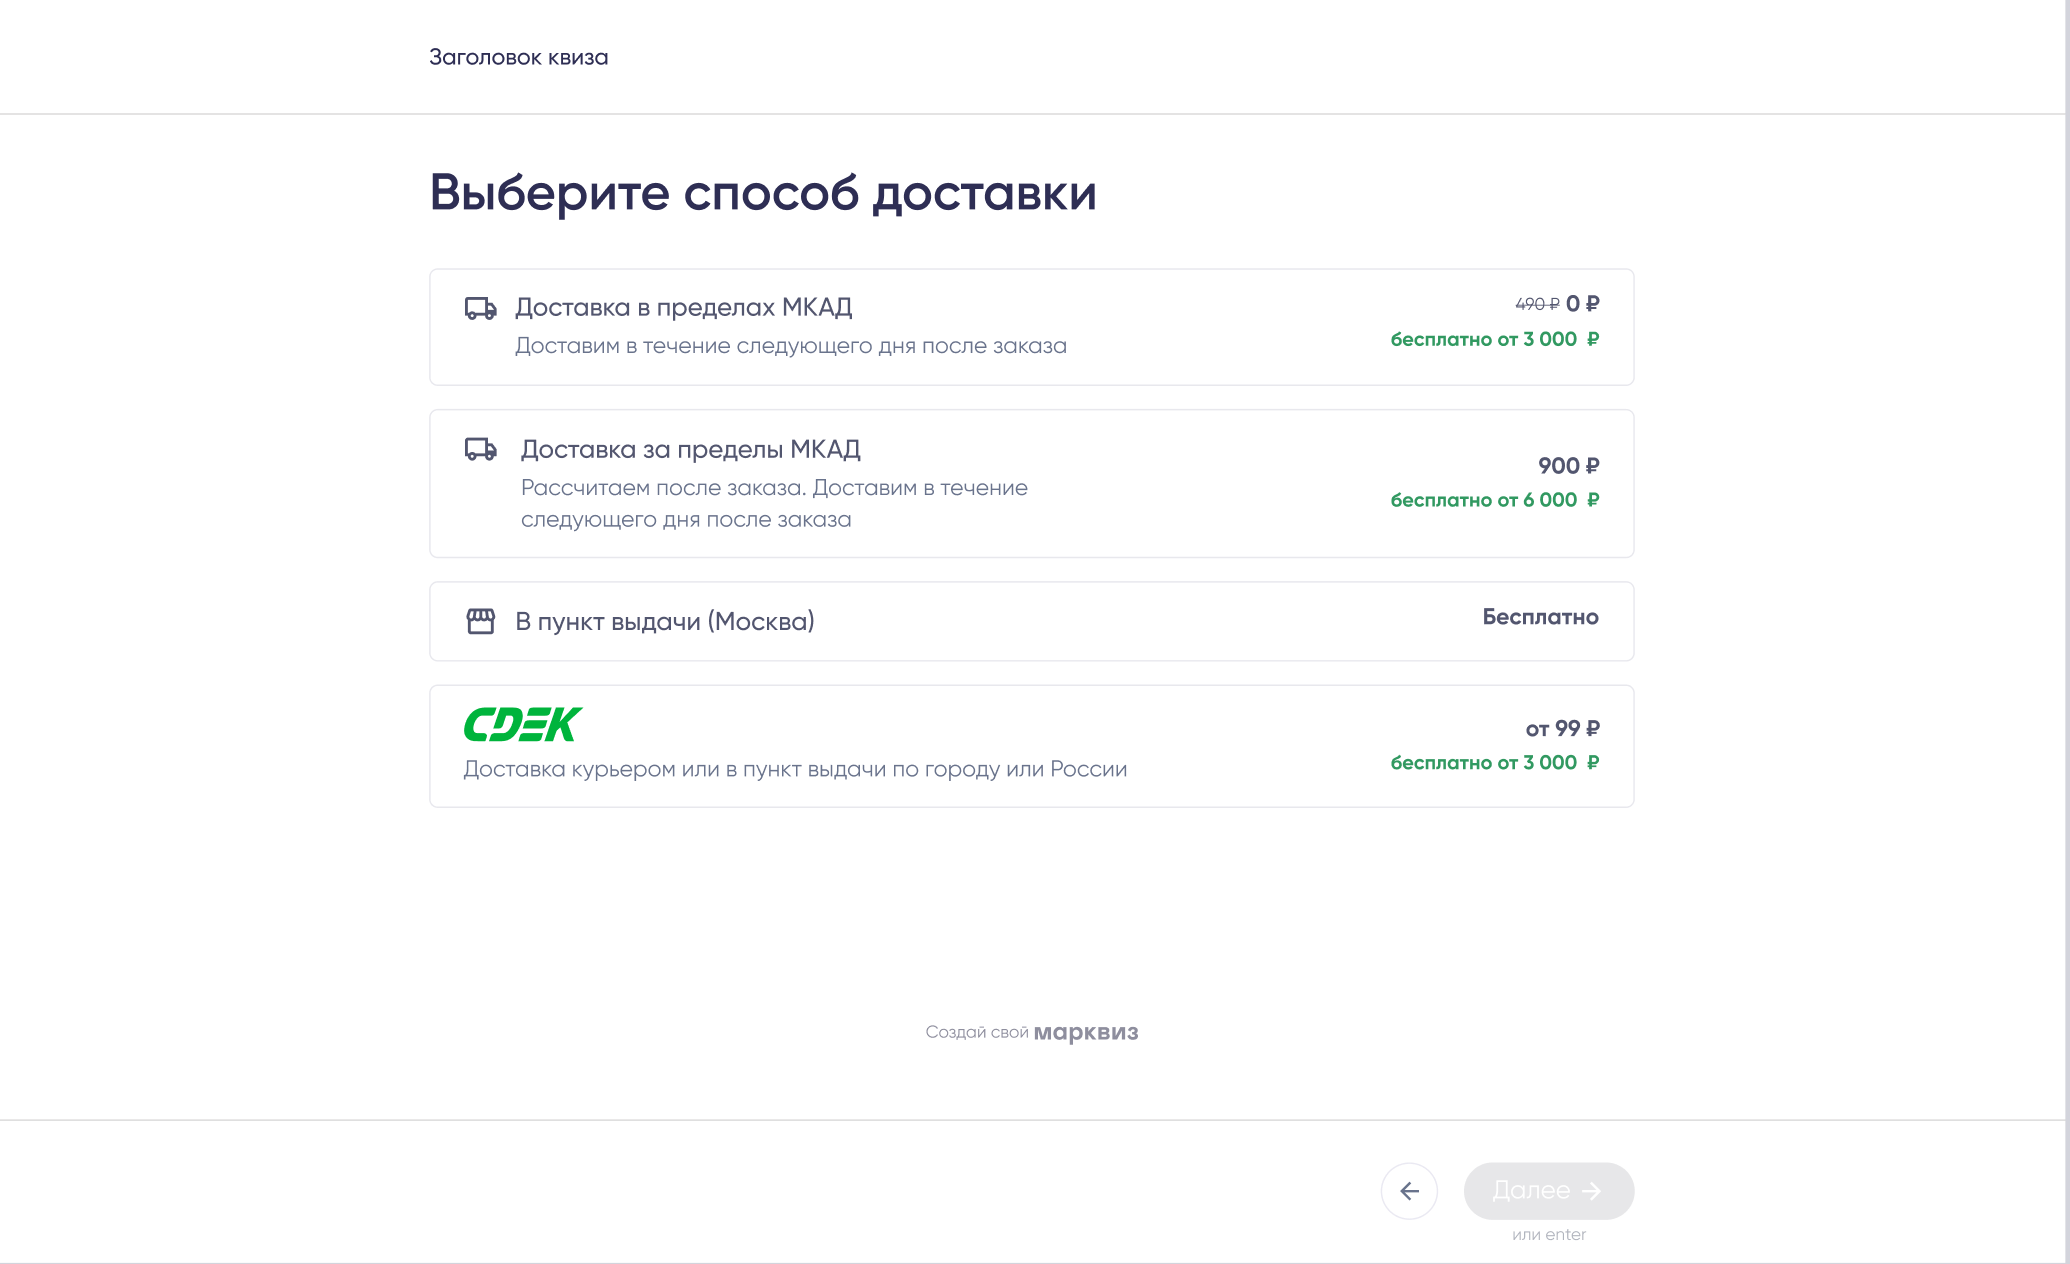
Task: Click the "Бесплатно" pickup price label
Action: coord(1540,617)
